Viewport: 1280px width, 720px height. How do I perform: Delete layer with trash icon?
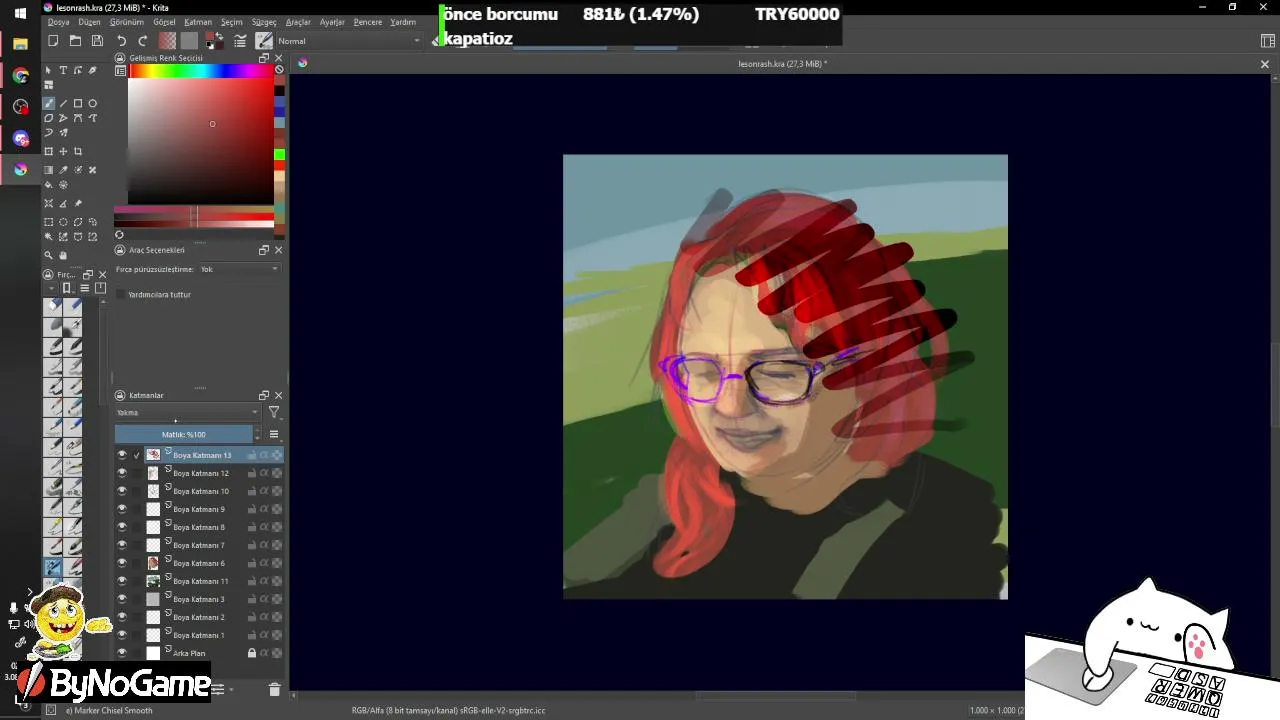click(274, 689)
